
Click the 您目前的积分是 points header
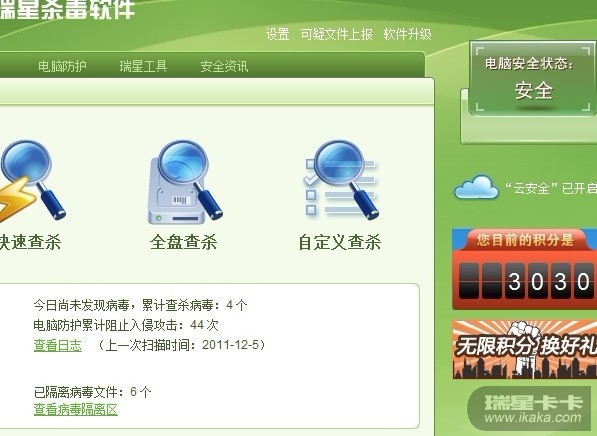coord(525,240)
